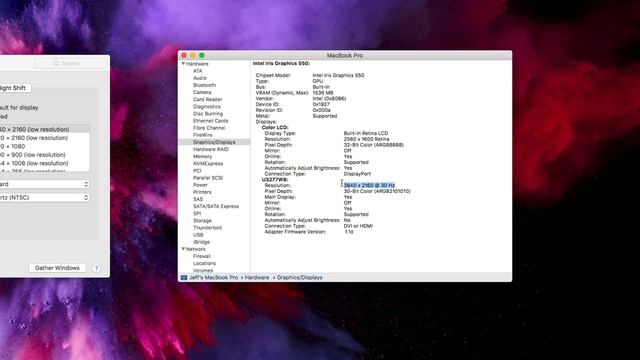Choose the × 900 (low resolution) row

(44, 155)
